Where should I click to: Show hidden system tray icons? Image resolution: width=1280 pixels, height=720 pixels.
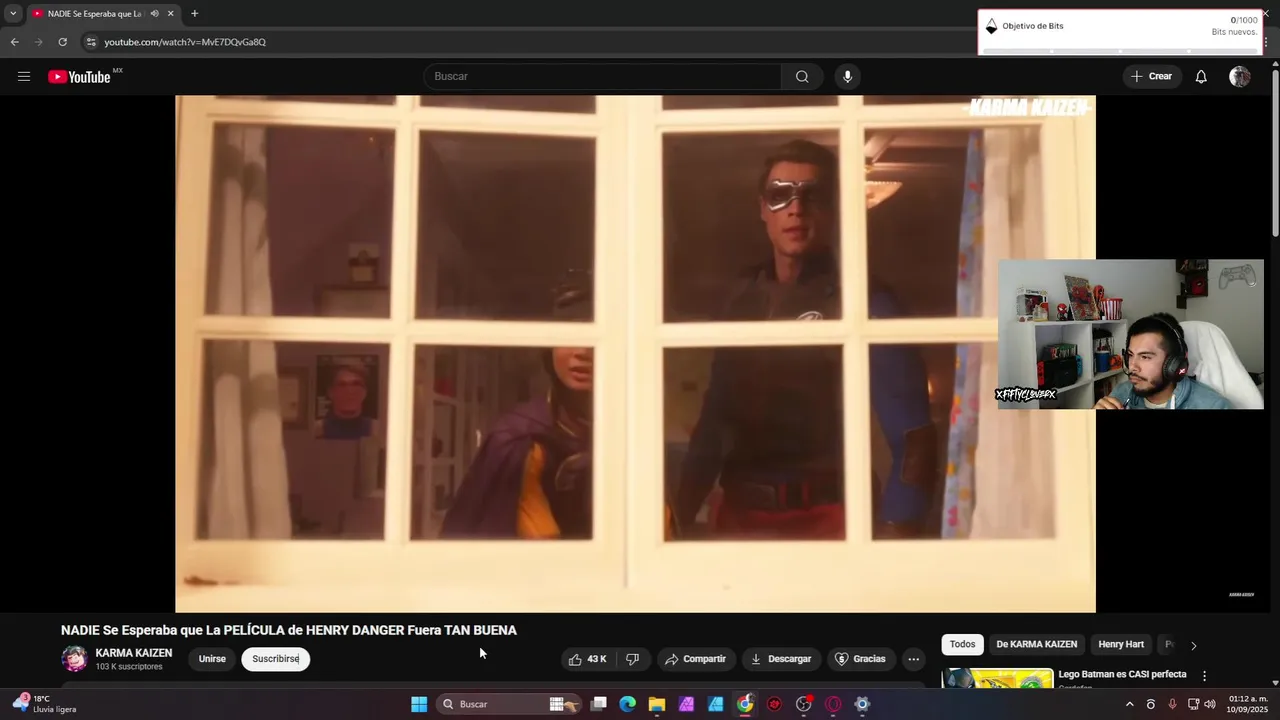pos(1130,704)
